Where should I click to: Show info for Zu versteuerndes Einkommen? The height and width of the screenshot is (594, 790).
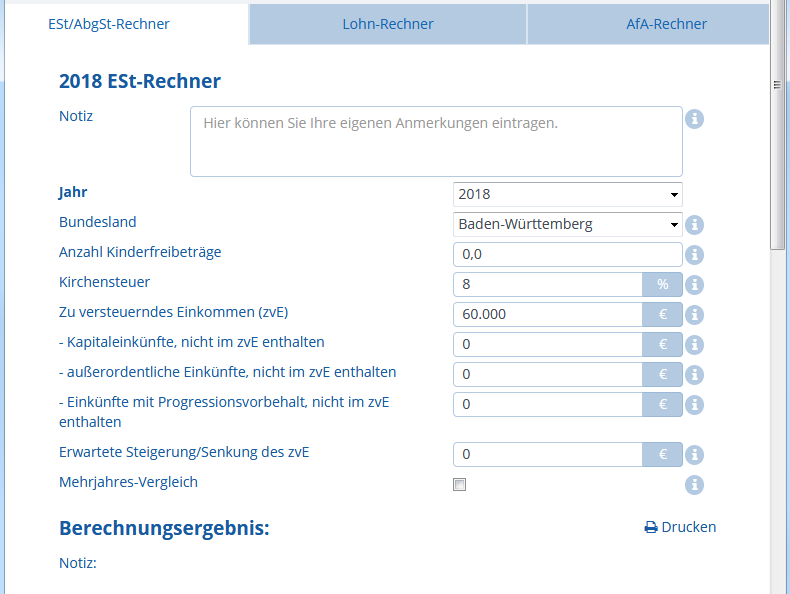coord(694,315)
